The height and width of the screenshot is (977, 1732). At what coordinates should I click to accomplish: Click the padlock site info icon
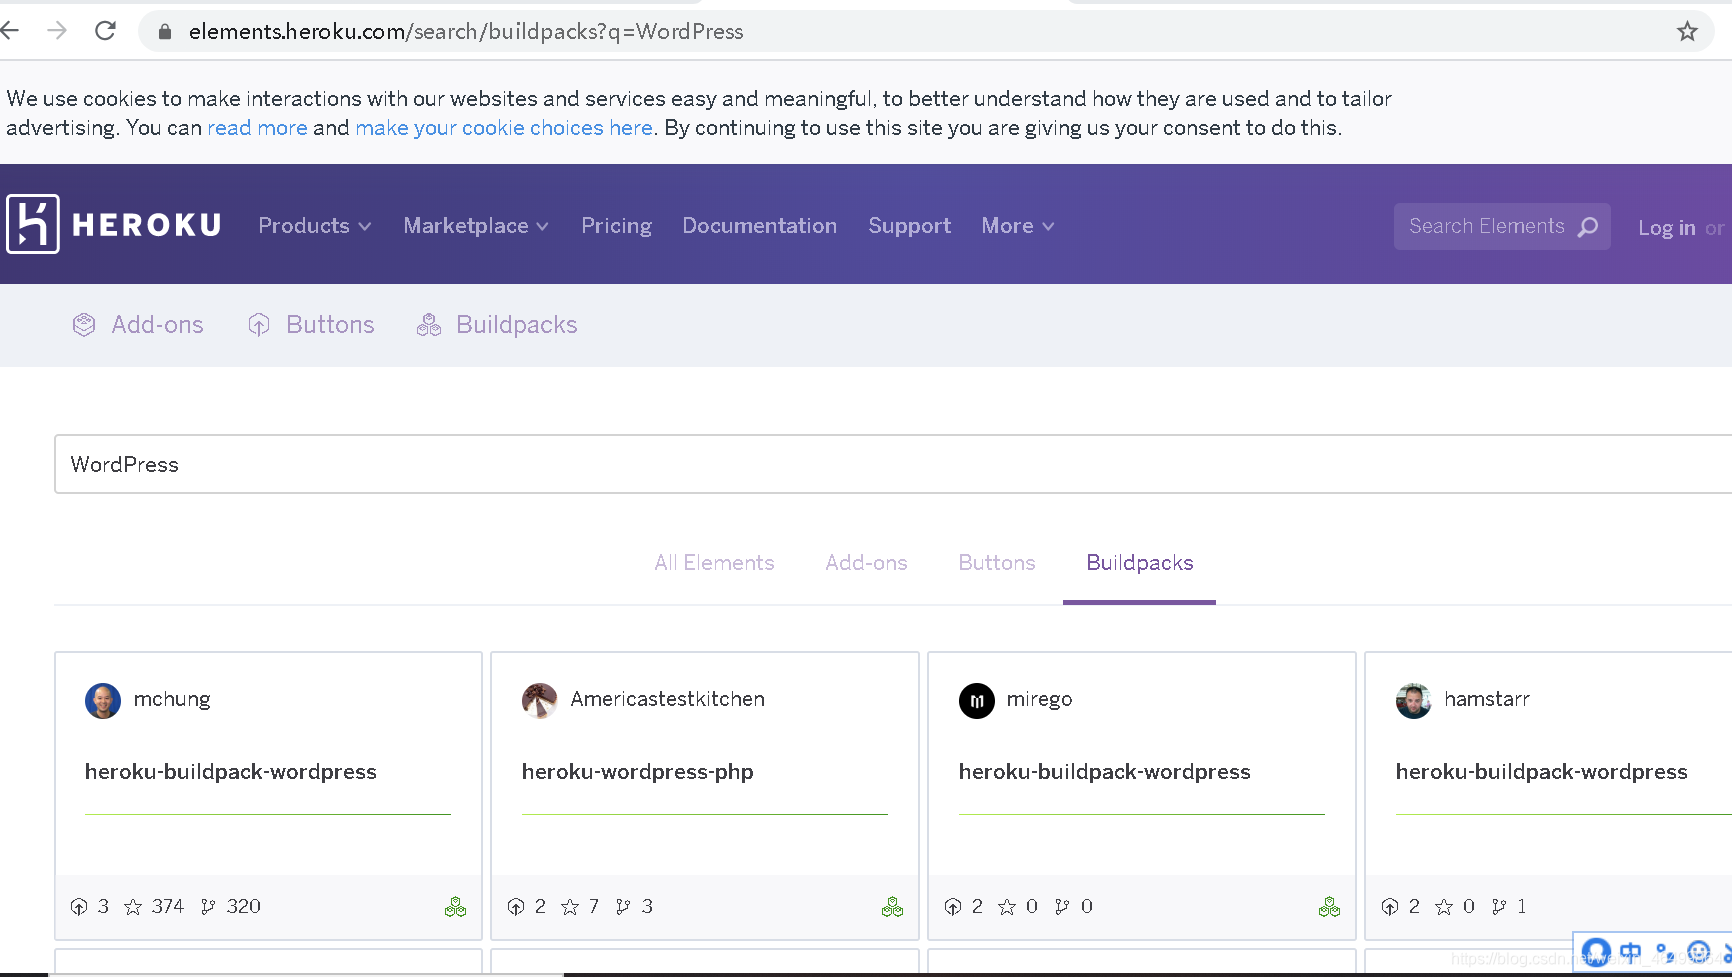[x=165, y=32]
